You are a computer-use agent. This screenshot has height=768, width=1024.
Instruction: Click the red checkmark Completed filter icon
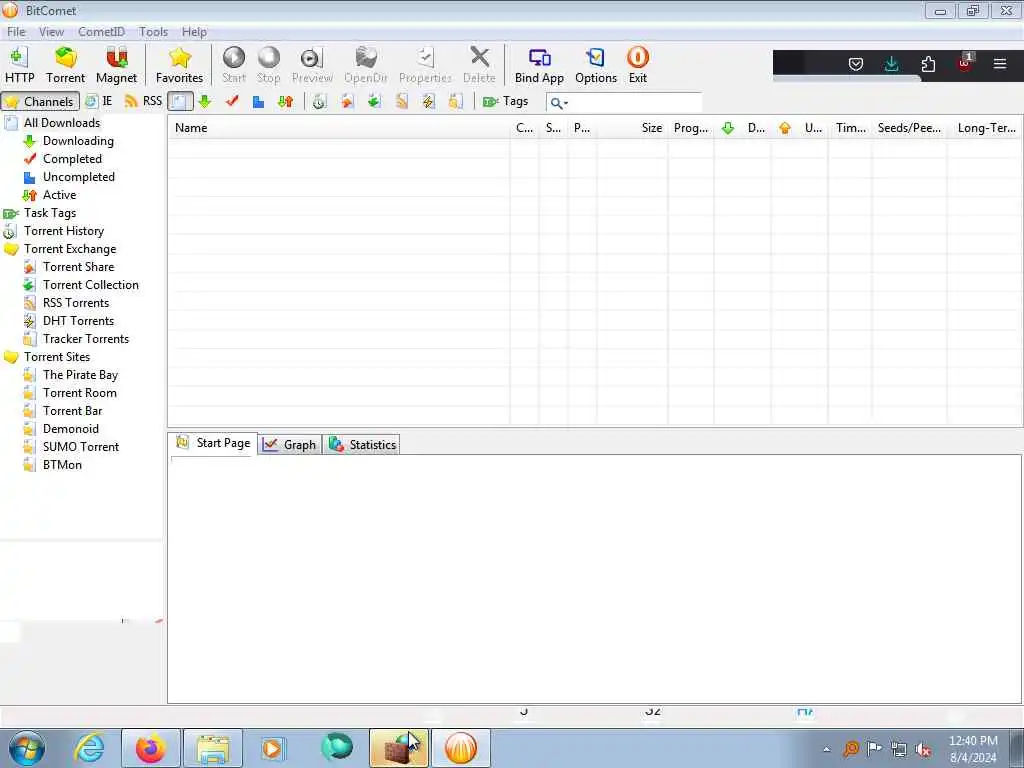(x=232, y=101)
